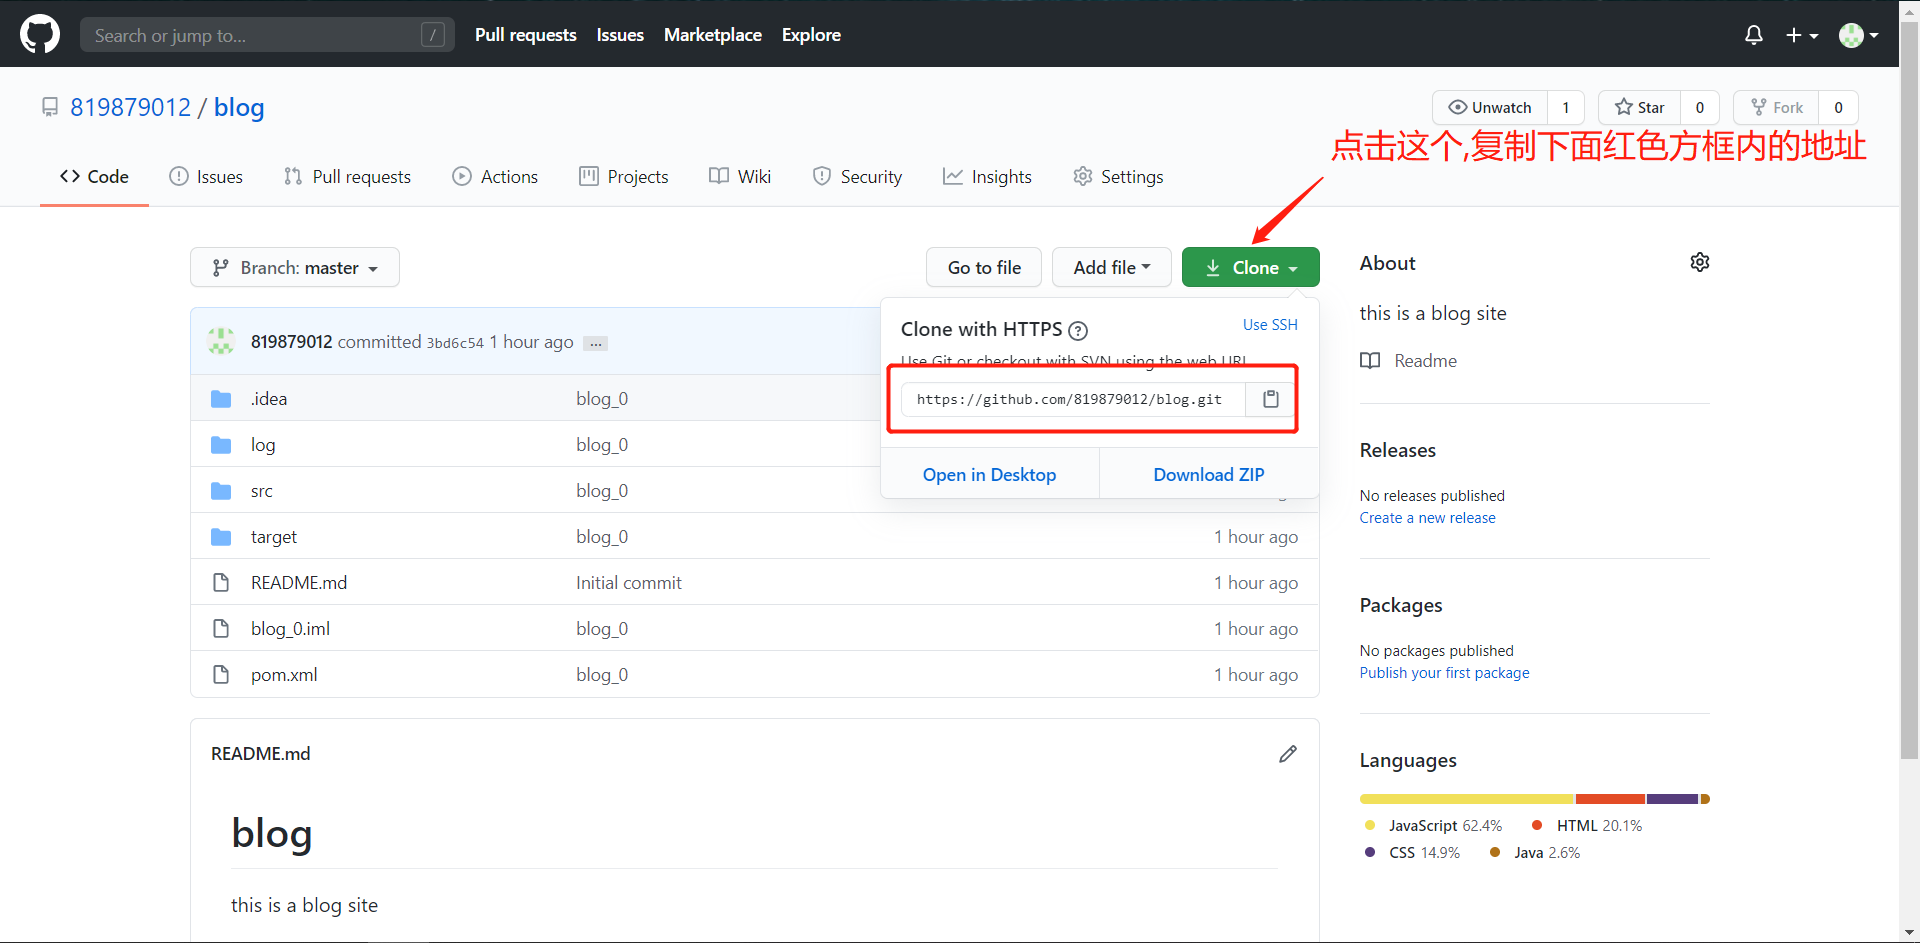This screenshot has width=1920, height=943.
Task: Open the Packages heading link
Action: click(1401, 605)
